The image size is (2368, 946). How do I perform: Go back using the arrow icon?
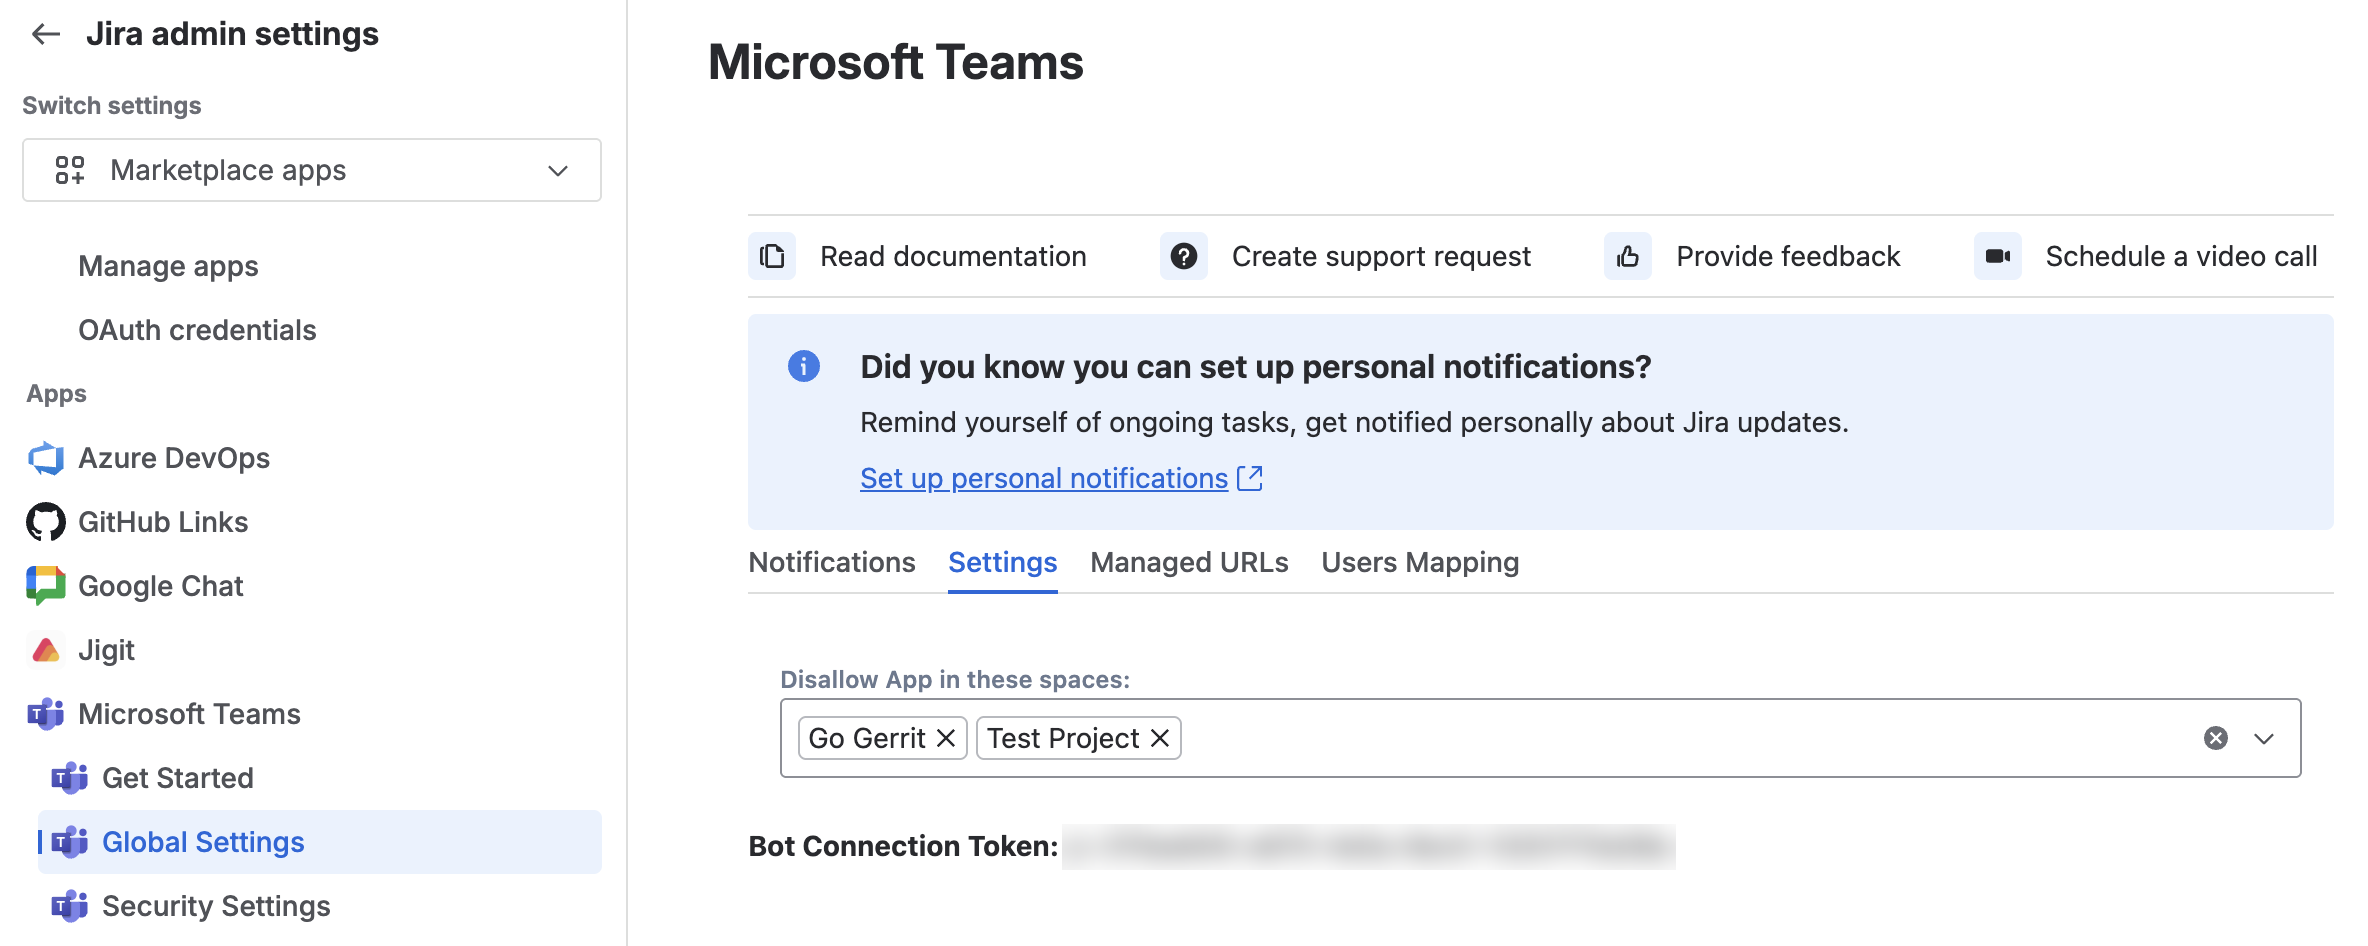point(46,34)
